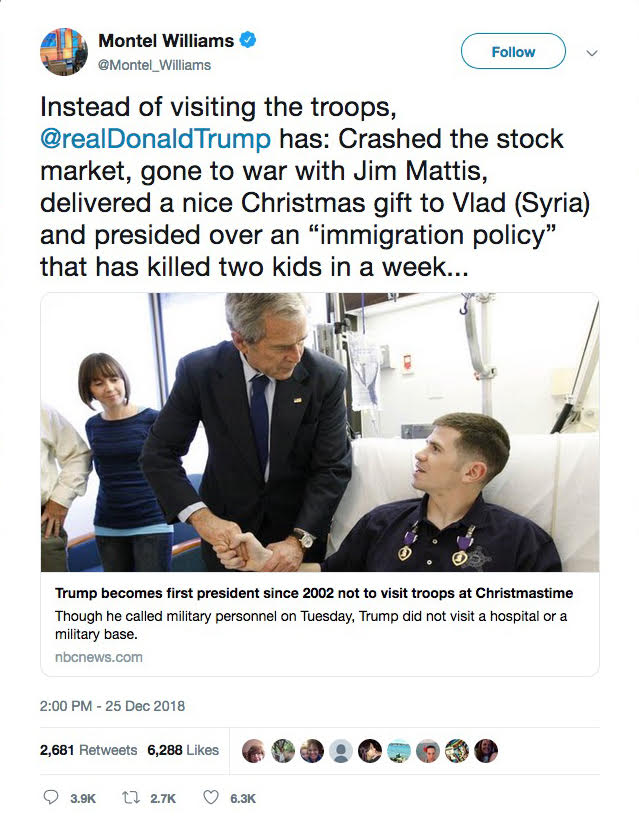Follow Montel Williams
Viewport: 639px width, 831px height.
tap(513, 51)
